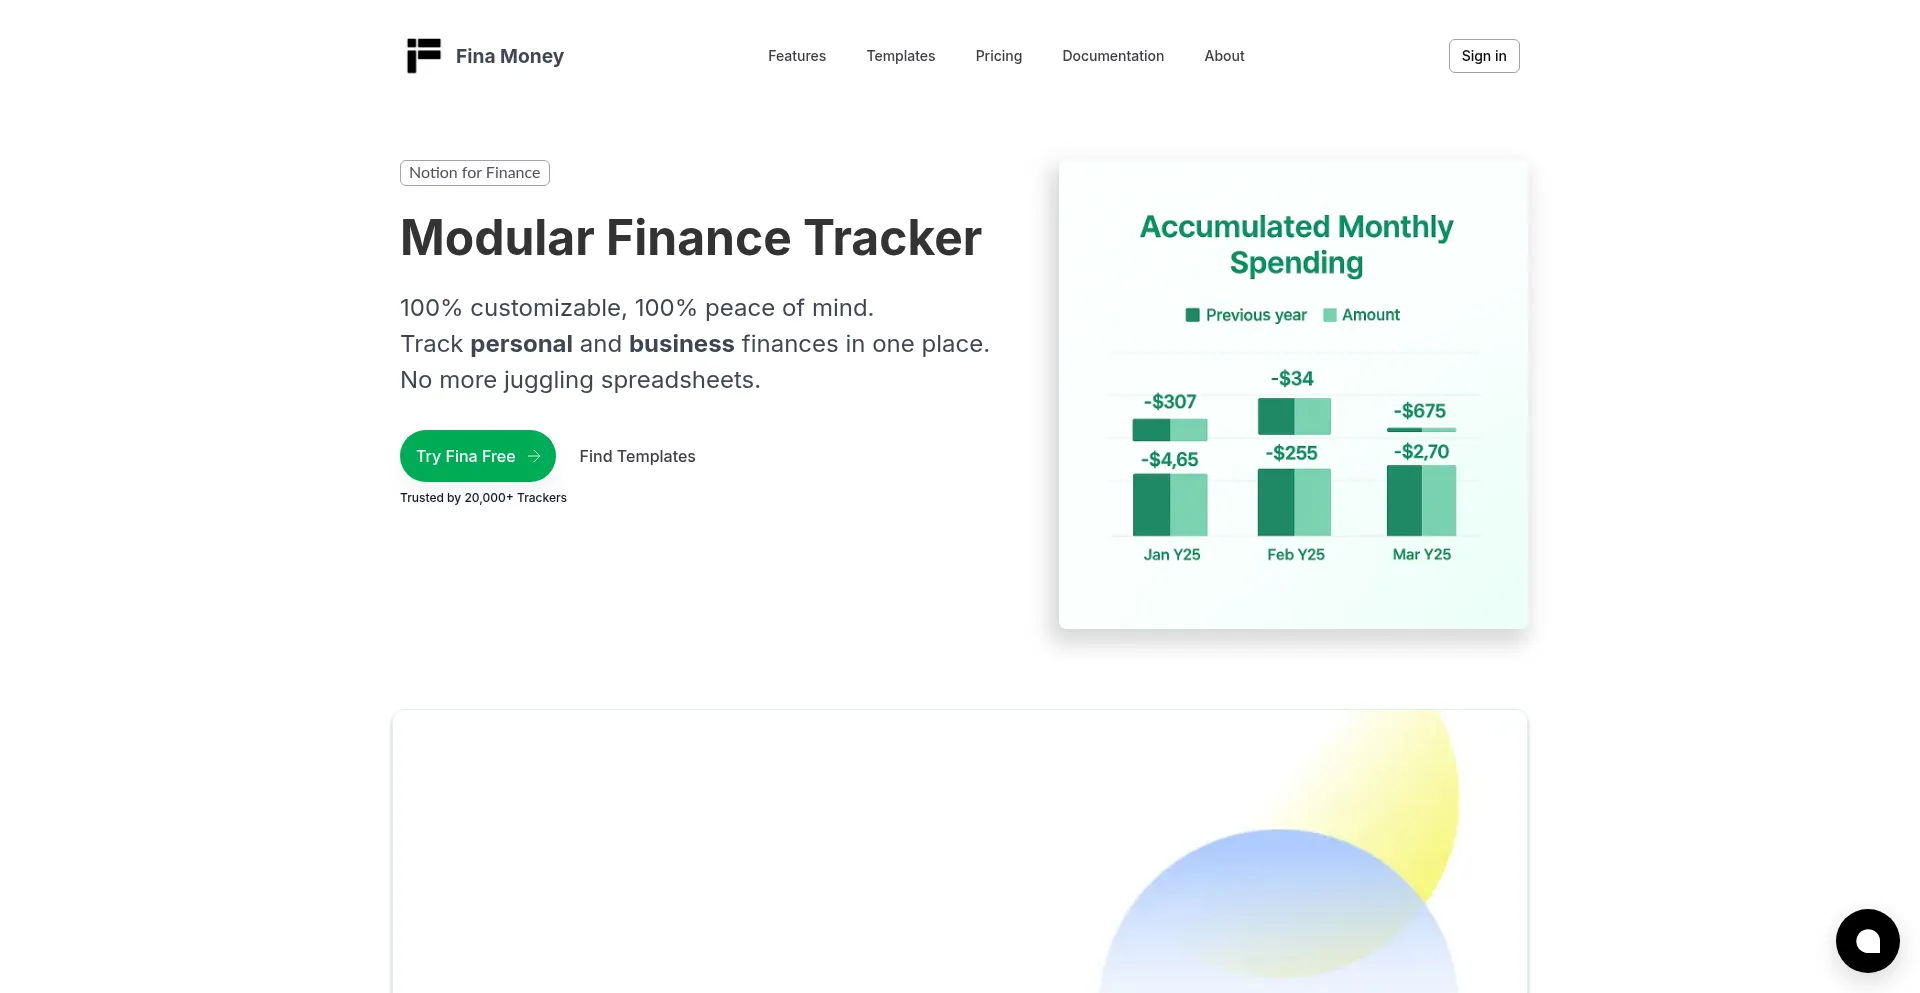Open the chat bubble widget
The width and height of the screenshot is (1920, 993).
1867,941
